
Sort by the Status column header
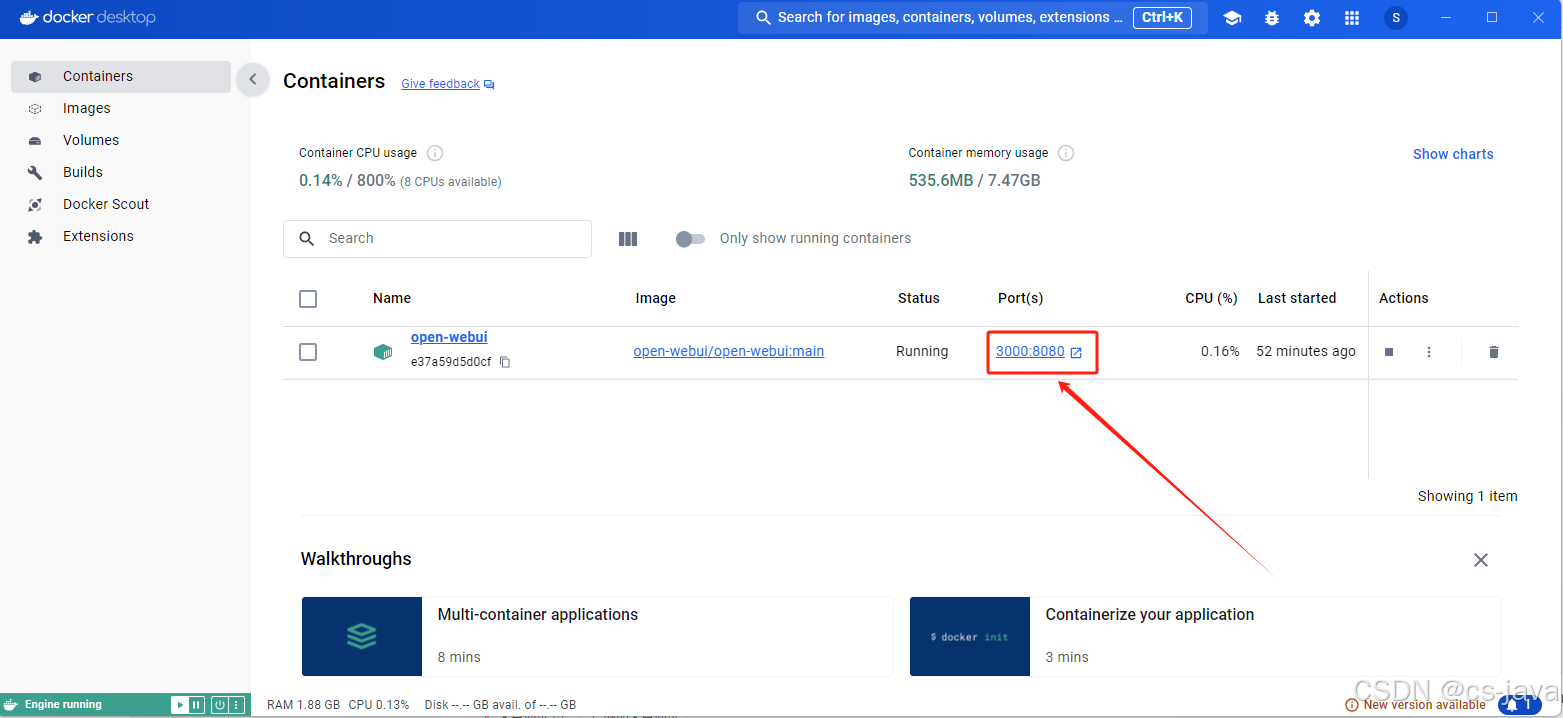[919, 298]
